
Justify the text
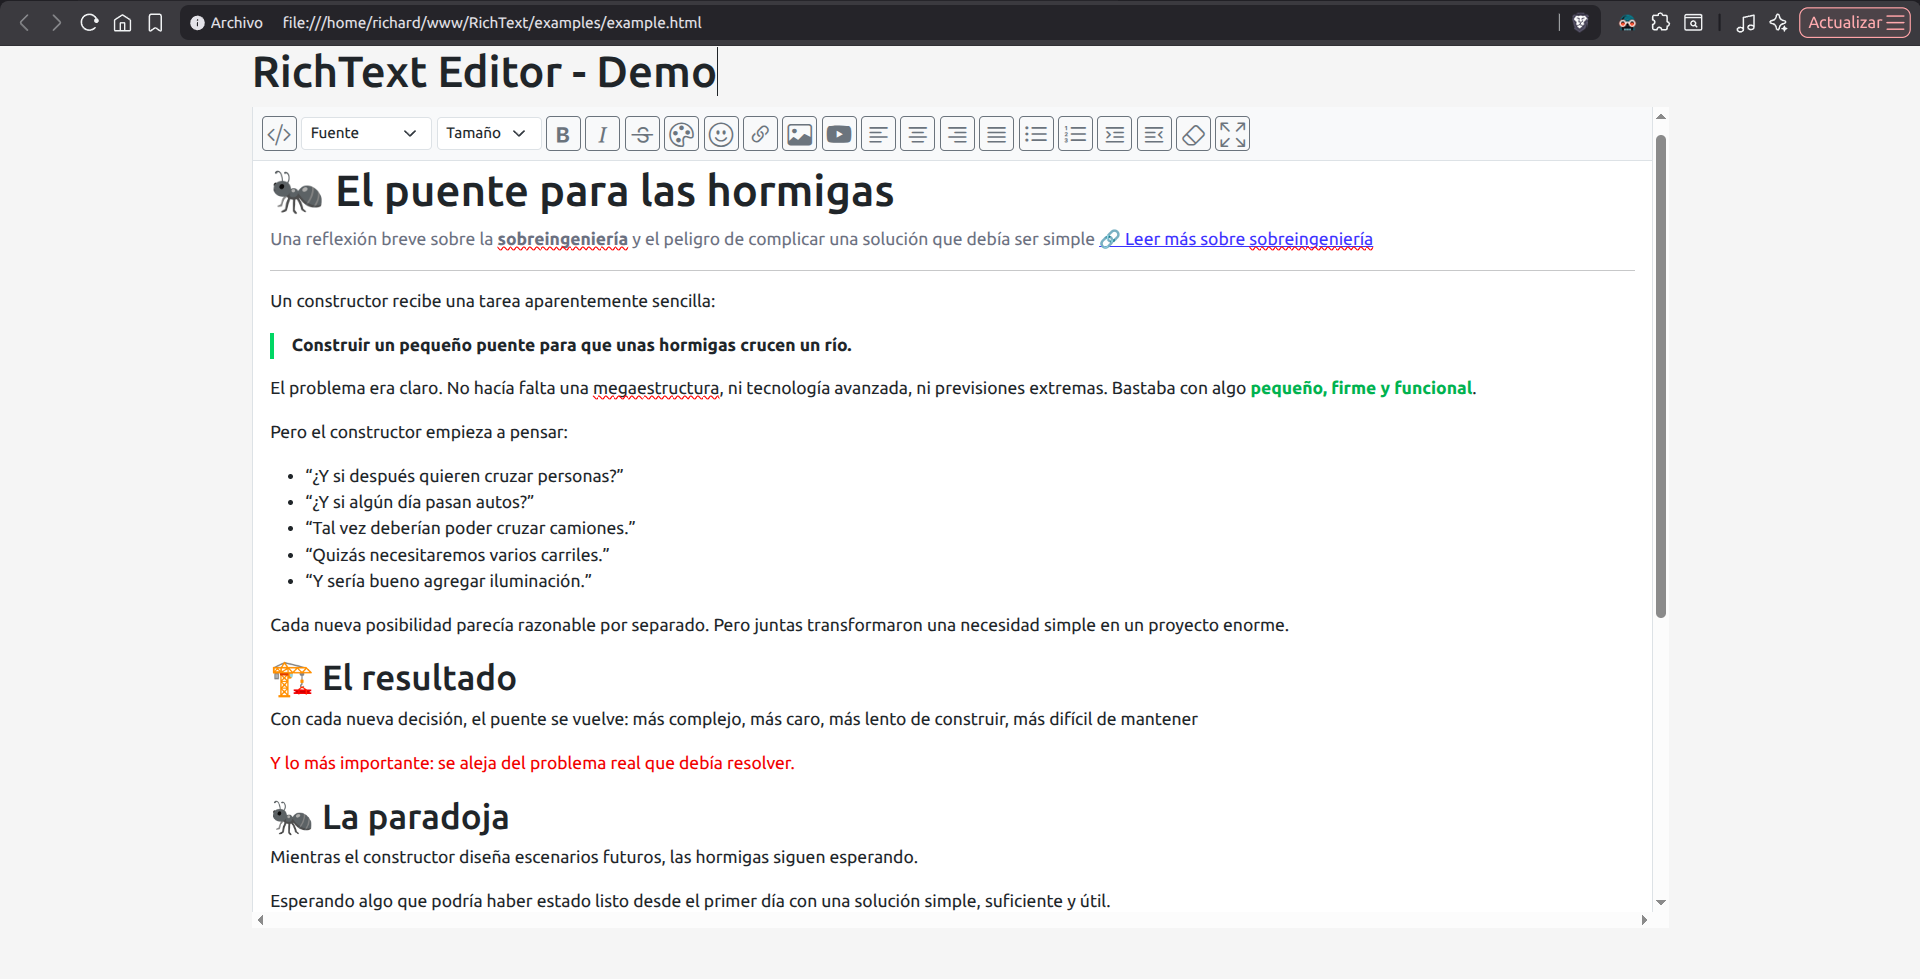coord(996,134)
